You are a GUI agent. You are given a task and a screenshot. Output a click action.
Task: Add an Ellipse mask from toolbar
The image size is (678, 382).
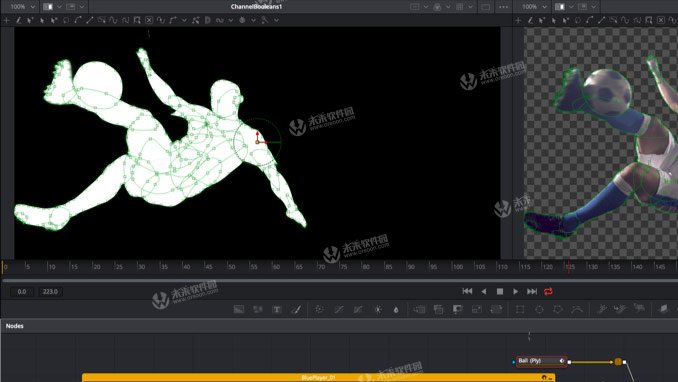pyautogui.click(x=539, y=309)
